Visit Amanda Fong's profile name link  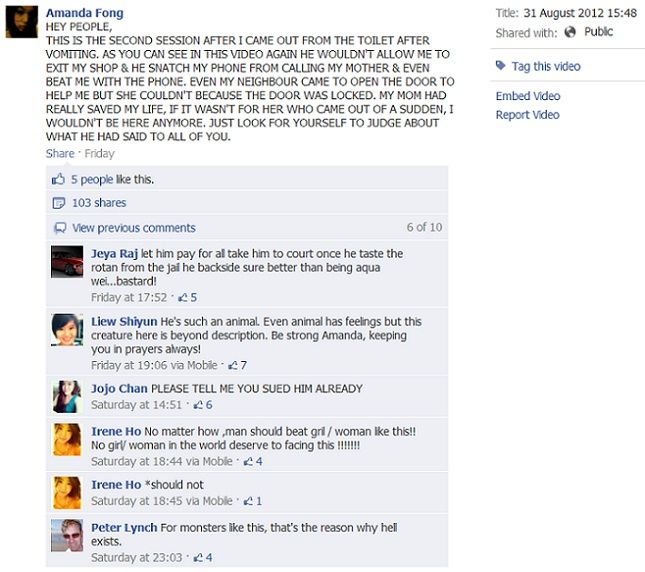pos(84,13)
